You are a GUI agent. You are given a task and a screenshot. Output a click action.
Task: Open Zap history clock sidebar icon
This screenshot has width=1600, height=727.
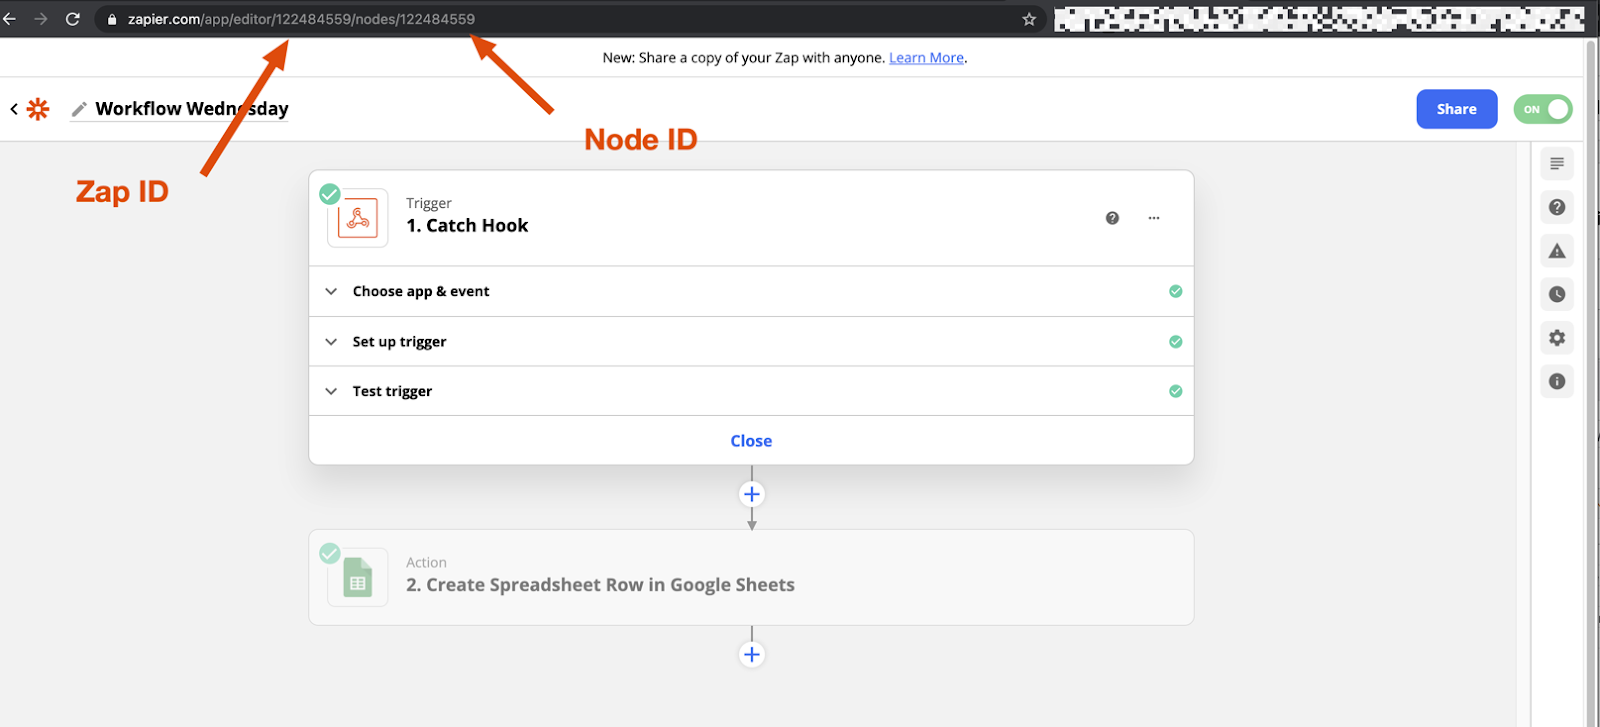(1557, 294)
